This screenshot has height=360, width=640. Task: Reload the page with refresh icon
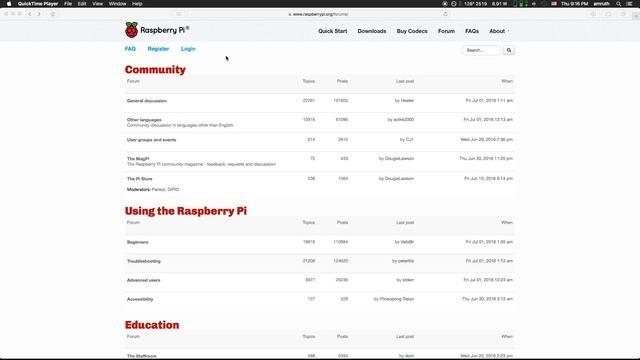pyautogui.click(x=445, y=14)
